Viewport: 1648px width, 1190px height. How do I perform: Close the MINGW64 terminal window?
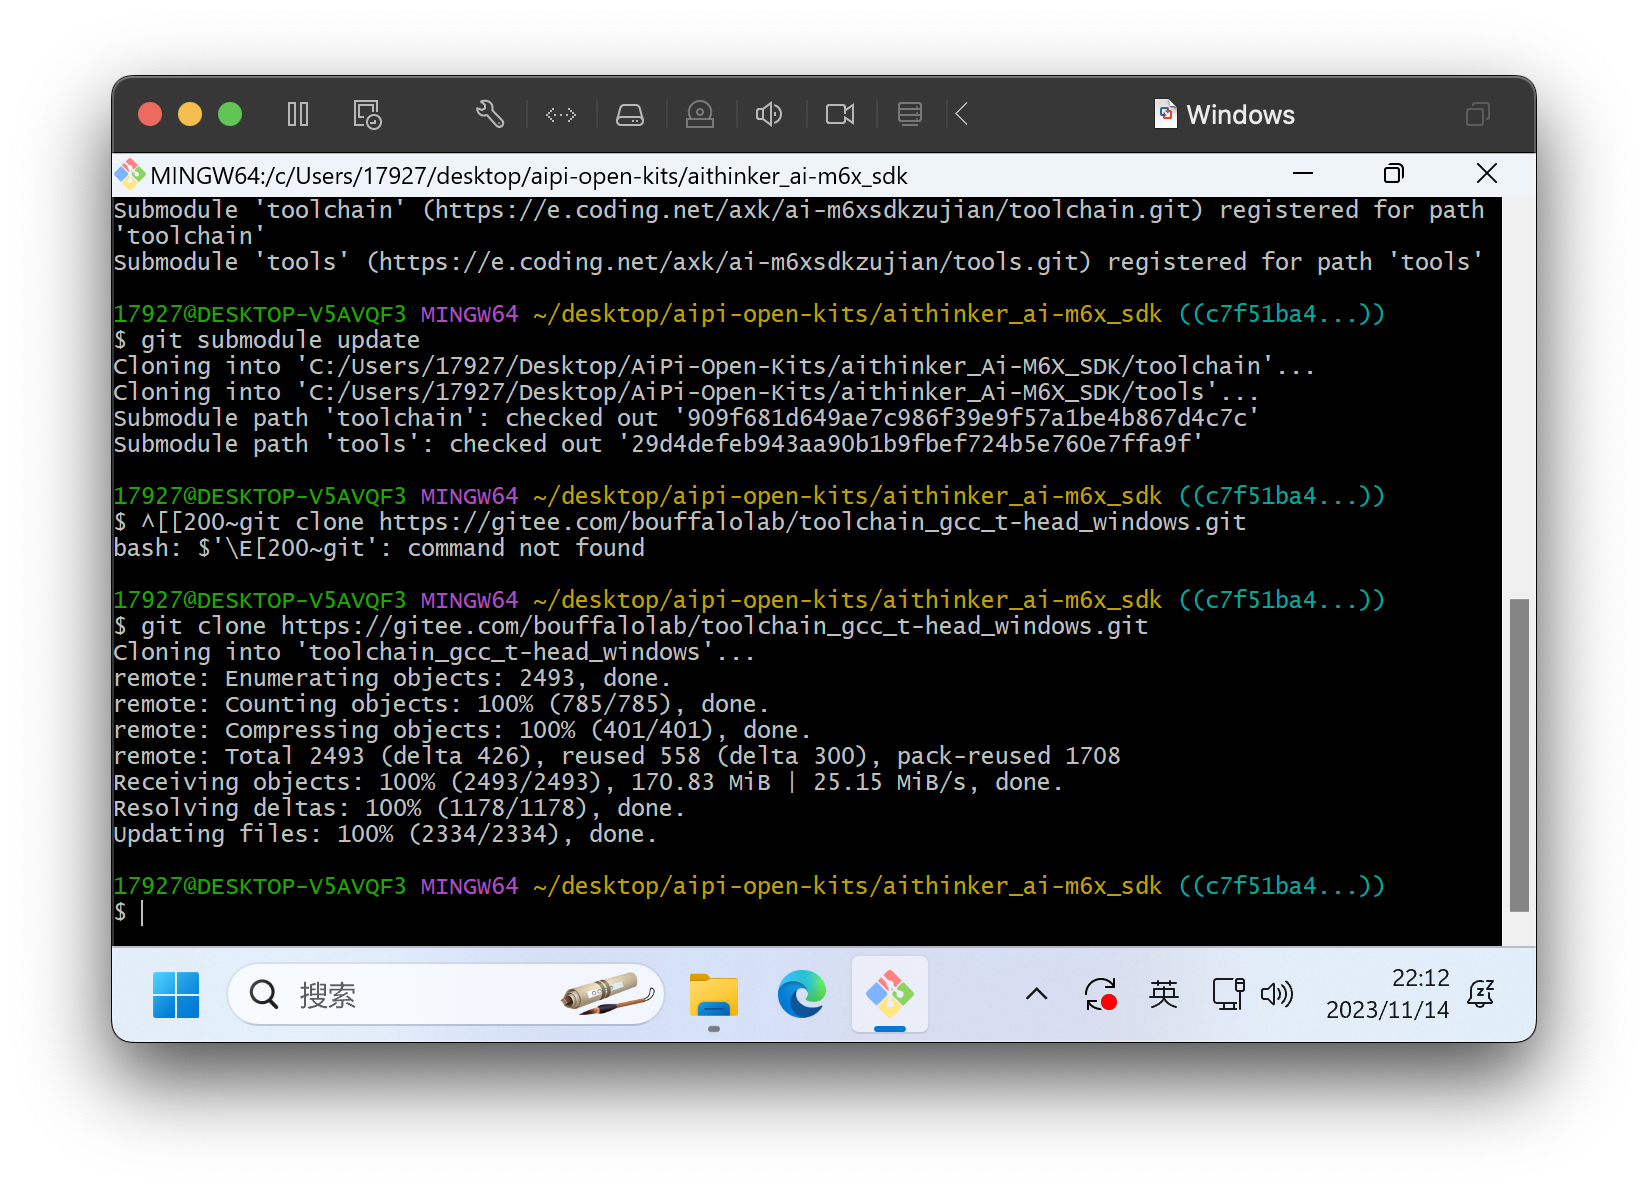[1487, 174]
